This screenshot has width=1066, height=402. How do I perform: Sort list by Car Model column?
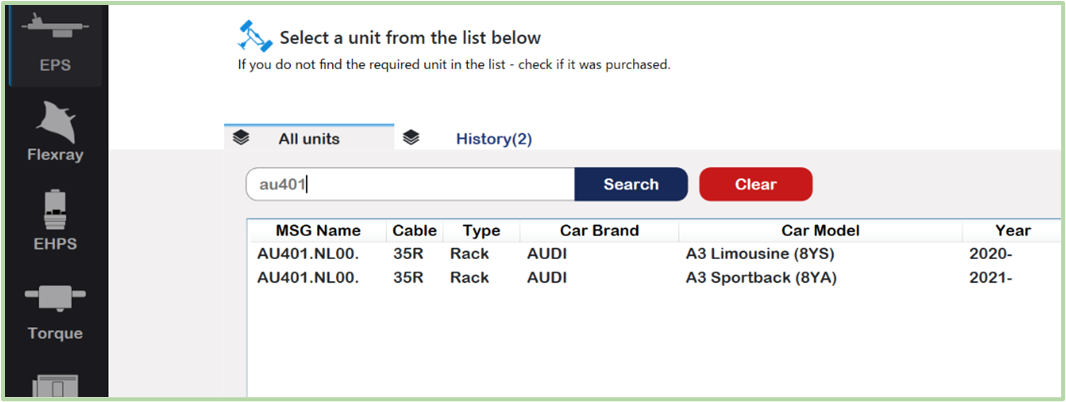point(820,230)
